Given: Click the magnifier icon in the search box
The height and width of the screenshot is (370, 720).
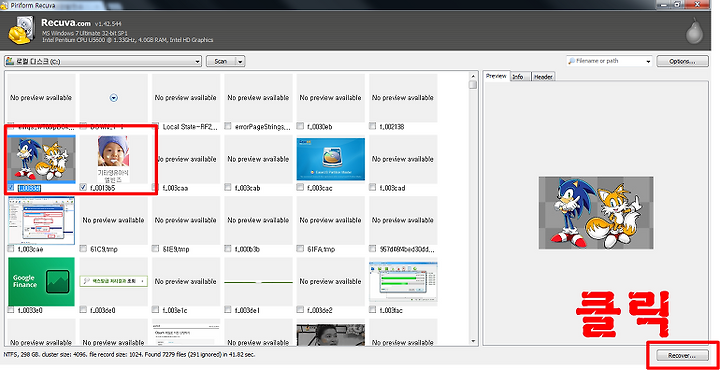Looking at the screenshot, I should pos(571,61).
